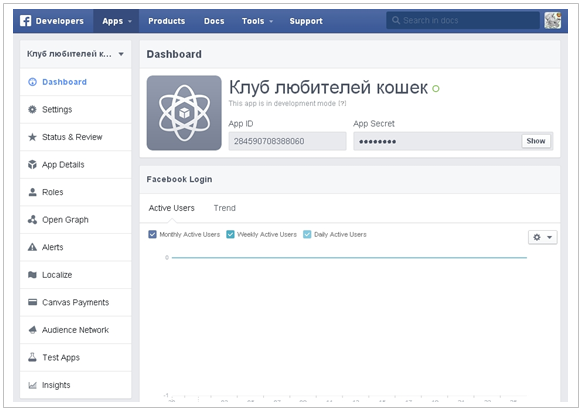This screenshot has width=582, height=411.
Task: Click the App Secret field
Action: coord(453,141)
